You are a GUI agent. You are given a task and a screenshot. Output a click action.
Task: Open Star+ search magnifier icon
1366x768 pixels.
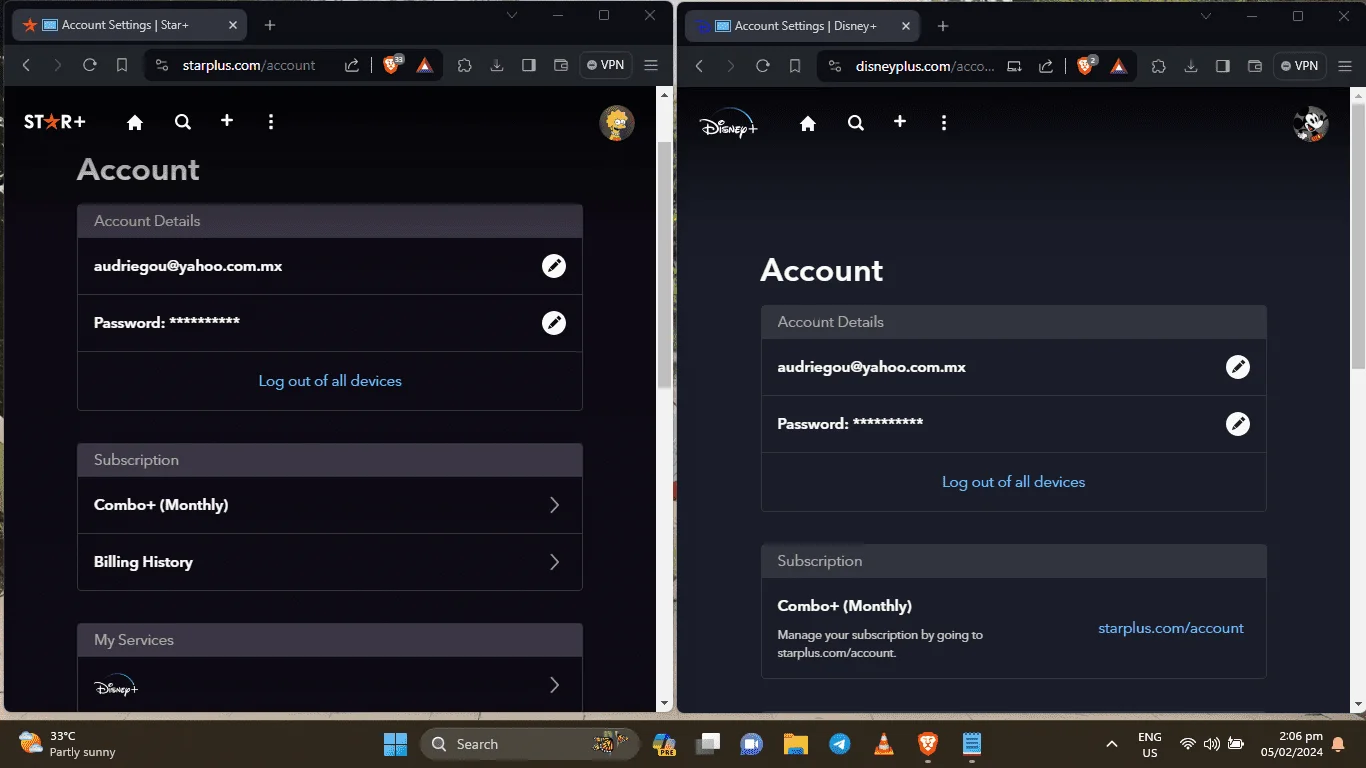point(182,122)
